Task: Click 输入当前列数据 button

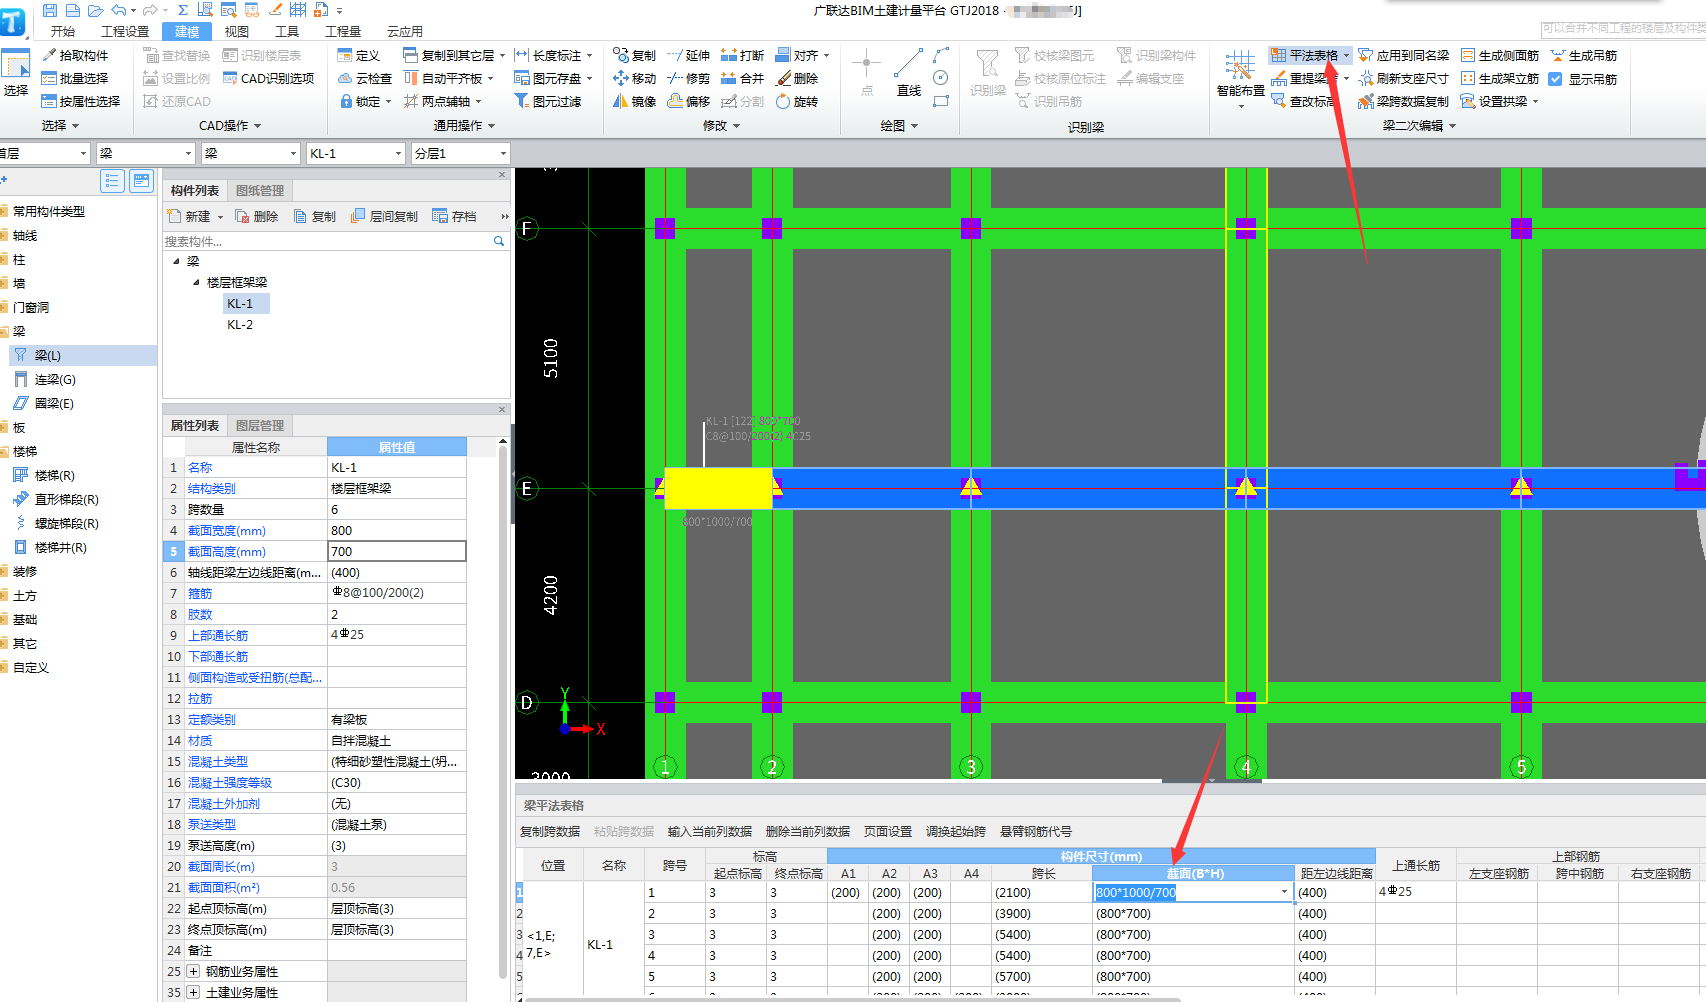Action: (710, 831)
